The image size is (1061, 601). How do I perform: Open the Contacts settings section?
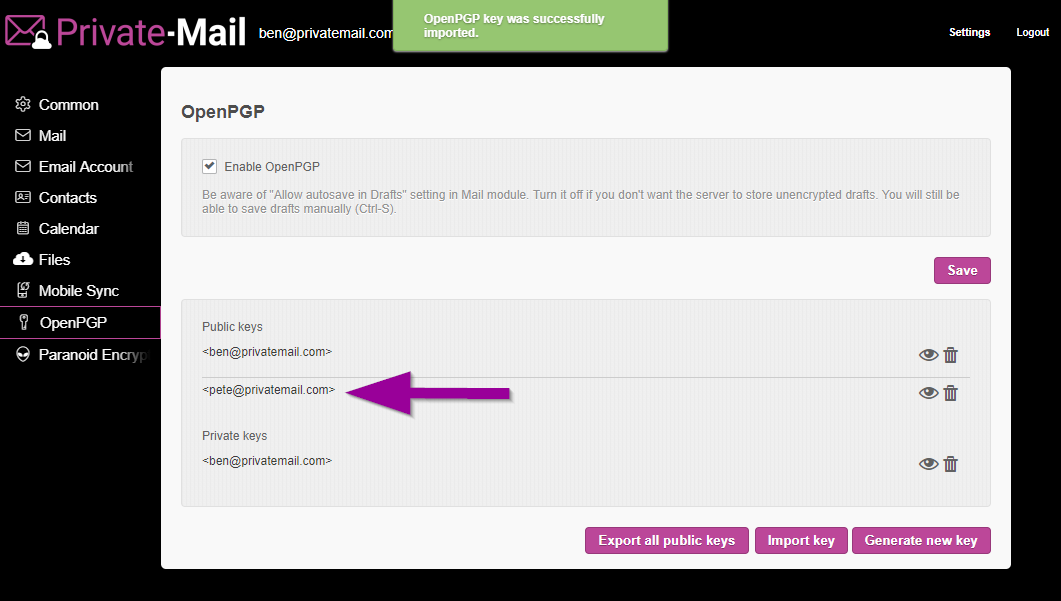click(x=67, y=198)
